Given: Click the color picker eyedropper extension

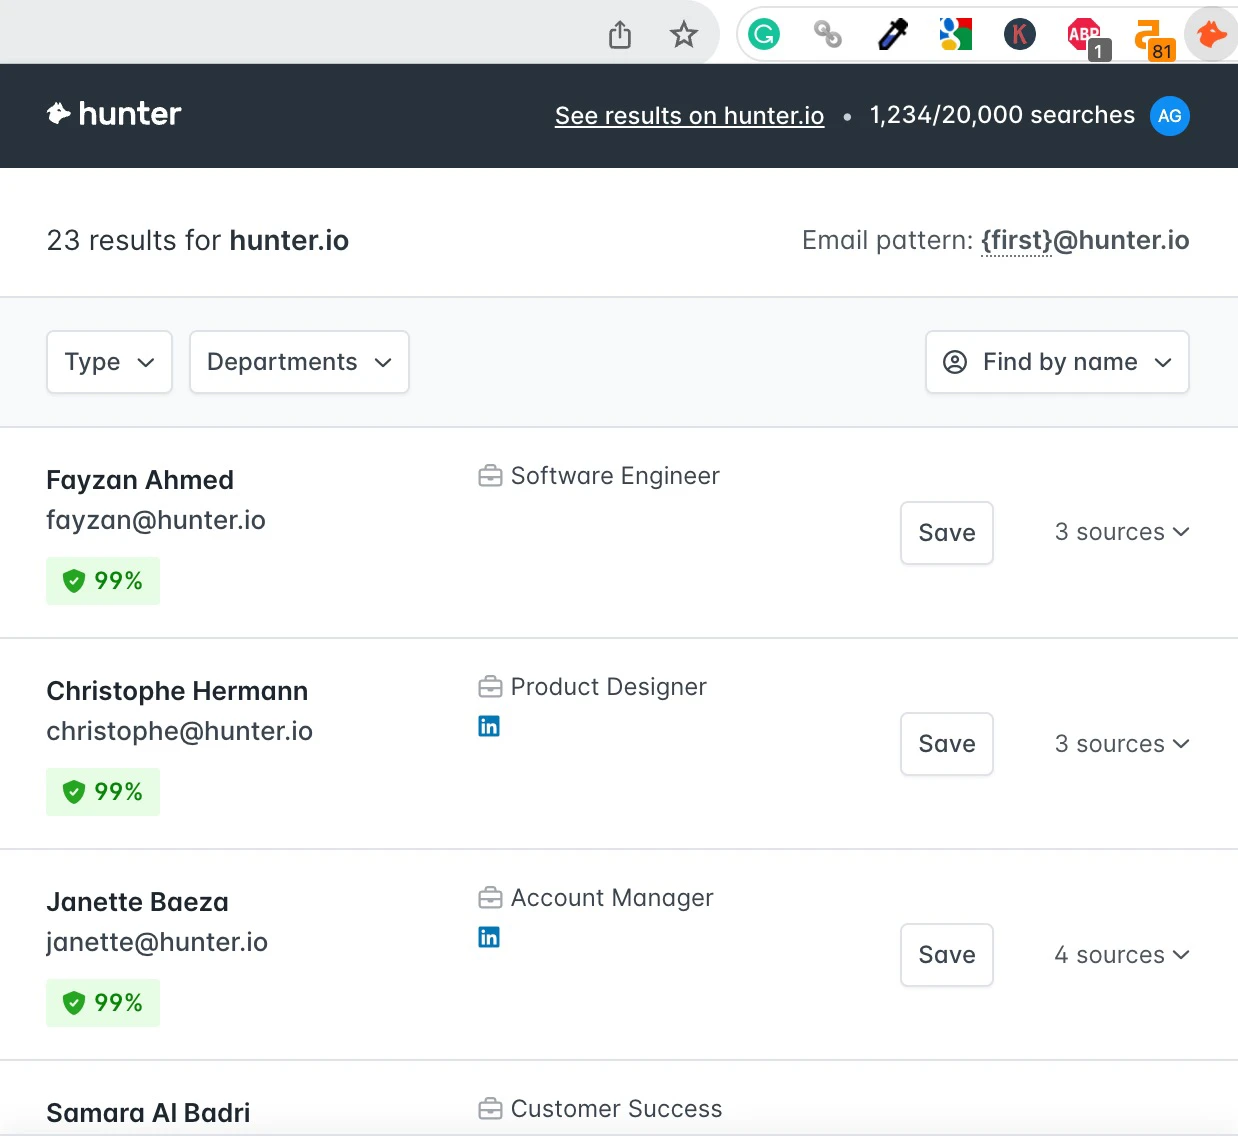Looking at the screenshot, I should (x=892, y=35).
